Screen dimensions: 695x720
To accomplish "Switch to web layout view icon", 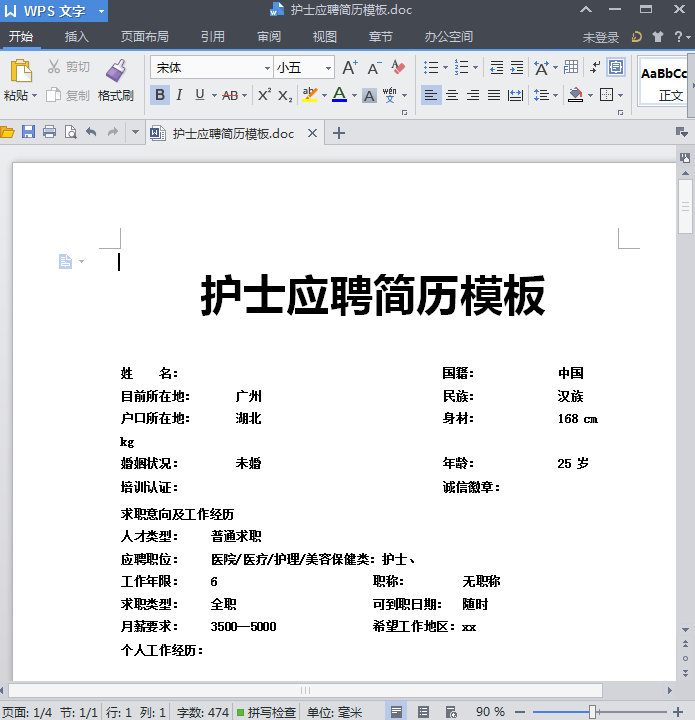I will point(451,712).
